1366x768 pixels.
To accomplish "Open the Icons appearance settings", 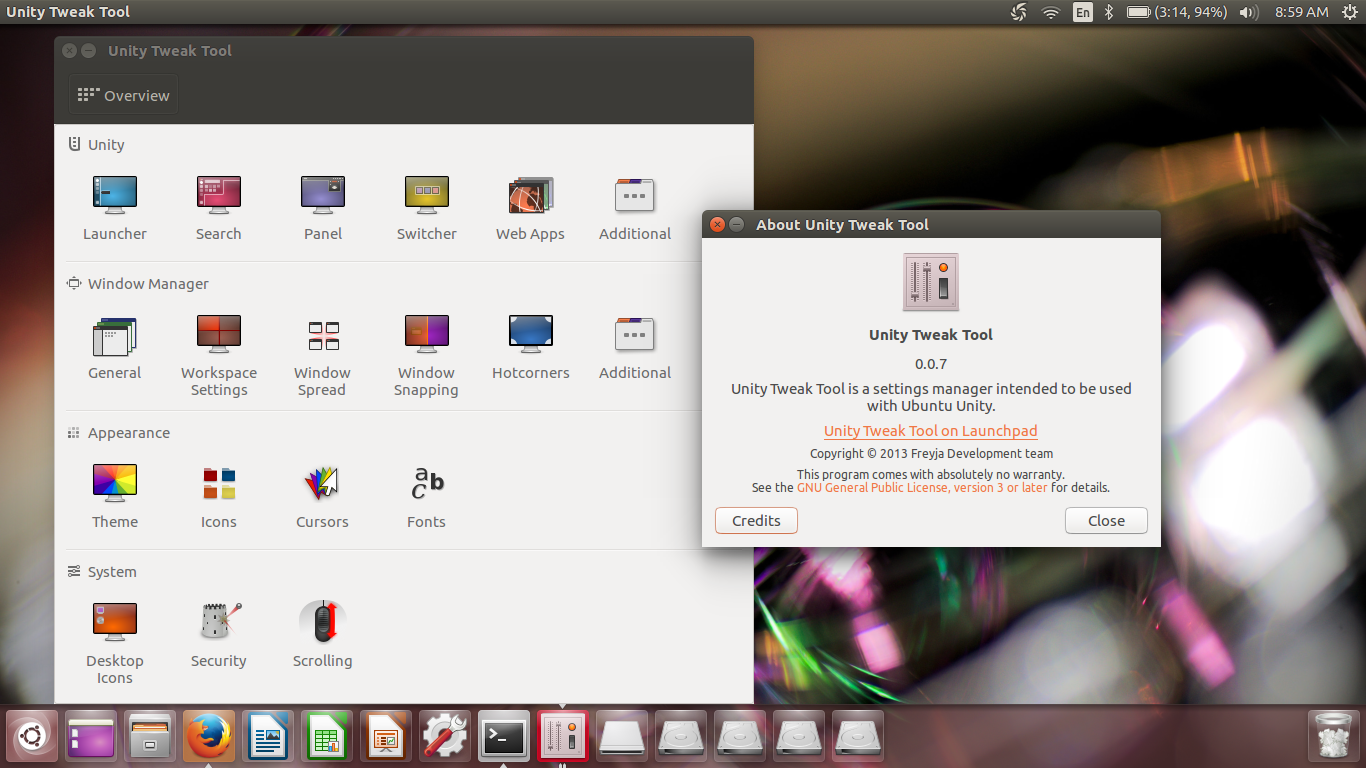I will tap(219, 496).
